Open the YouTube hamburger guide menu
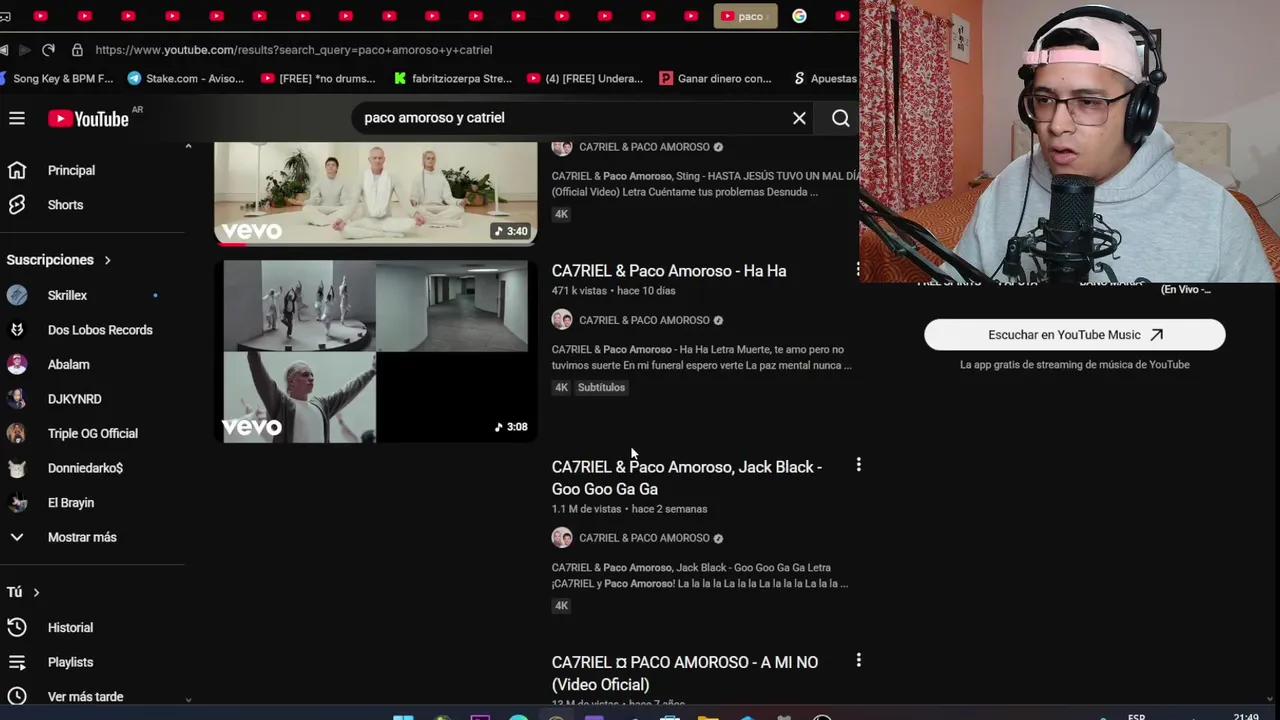 click(x=17, y=119)
